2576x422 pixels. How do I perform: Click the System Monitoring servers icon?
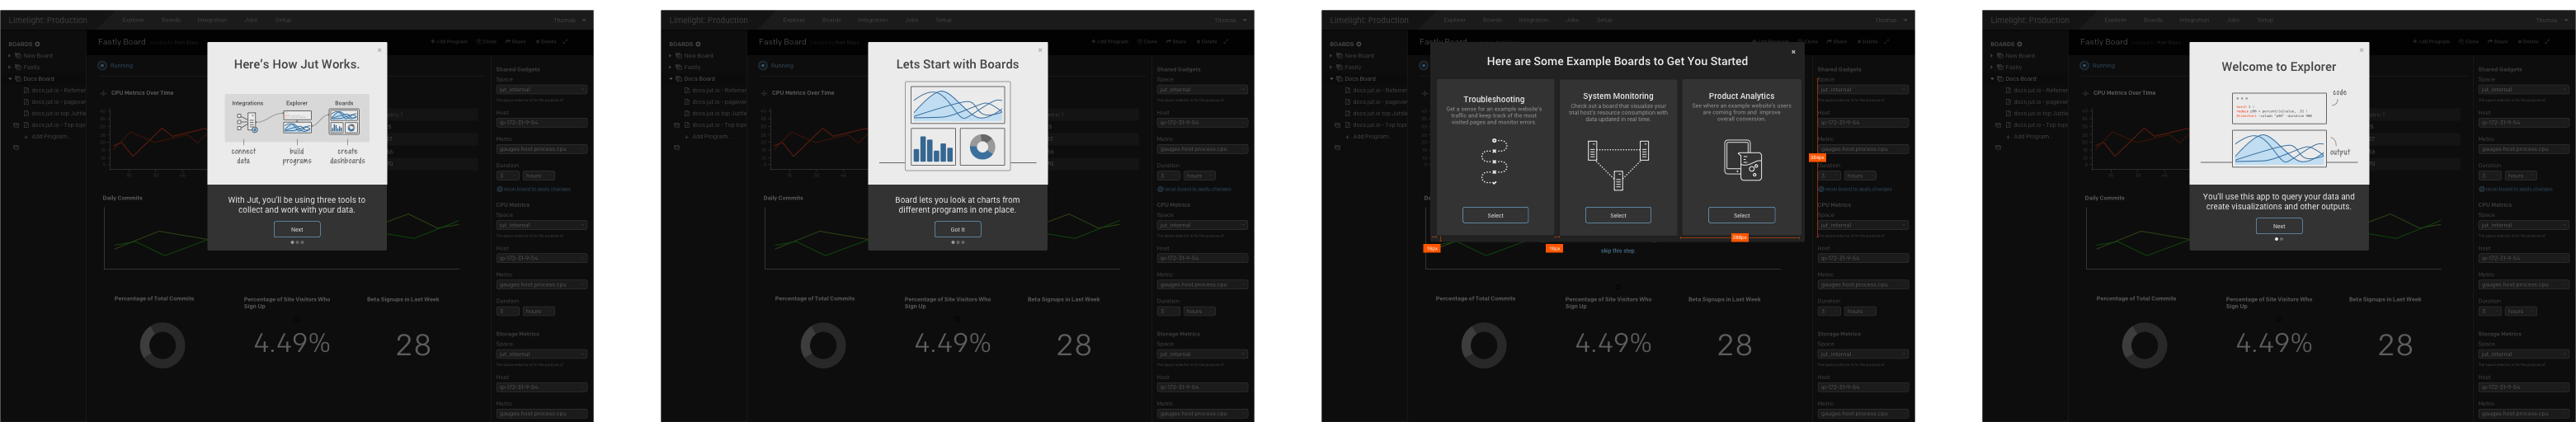(1618, 164)
